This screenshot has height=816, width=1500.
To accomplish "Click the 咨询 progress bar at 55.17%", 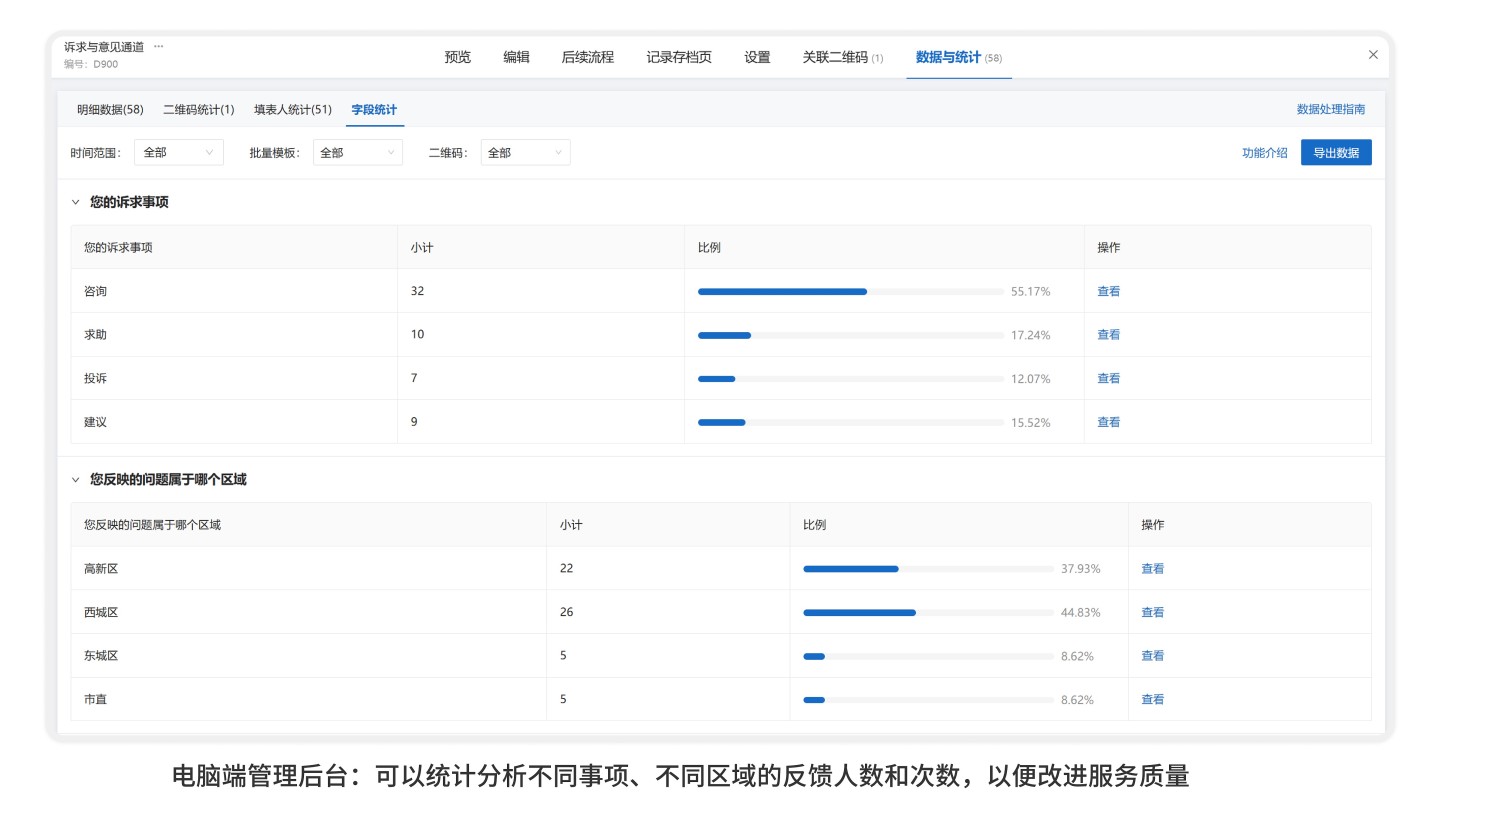I will 851,292.
